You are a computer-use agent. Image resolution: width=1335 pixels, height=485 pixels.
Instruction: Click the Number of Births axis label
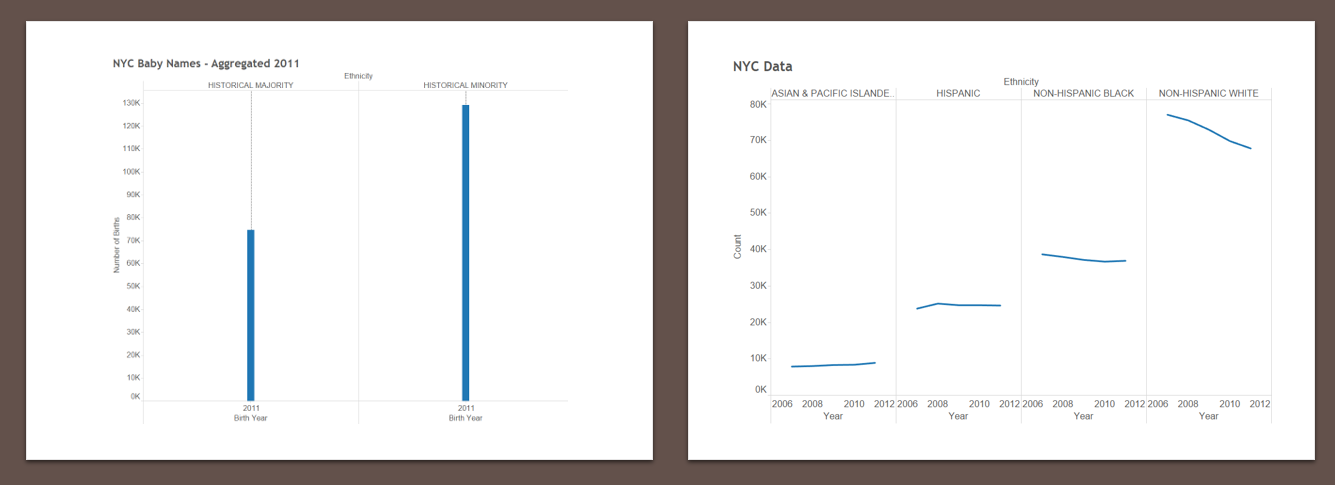pyautogui.click(x=116, y=245)
